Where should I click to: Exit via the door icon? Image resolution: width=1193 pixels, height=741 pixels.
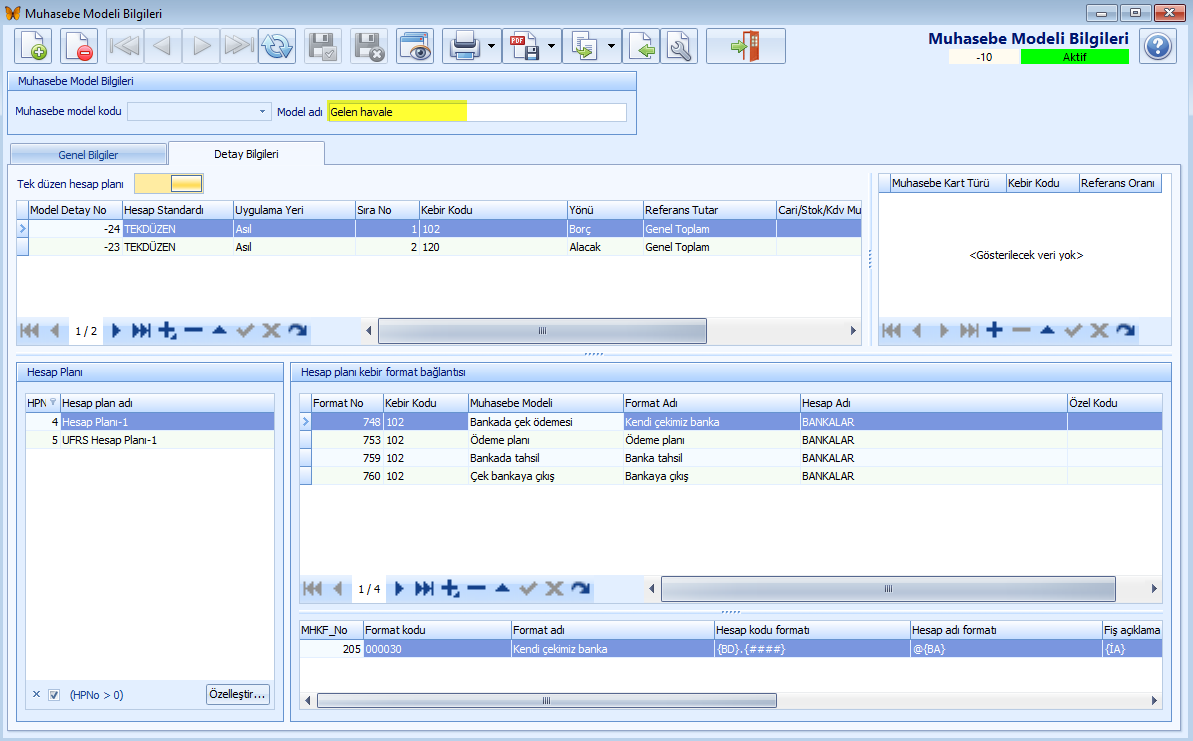coord(746,46)
